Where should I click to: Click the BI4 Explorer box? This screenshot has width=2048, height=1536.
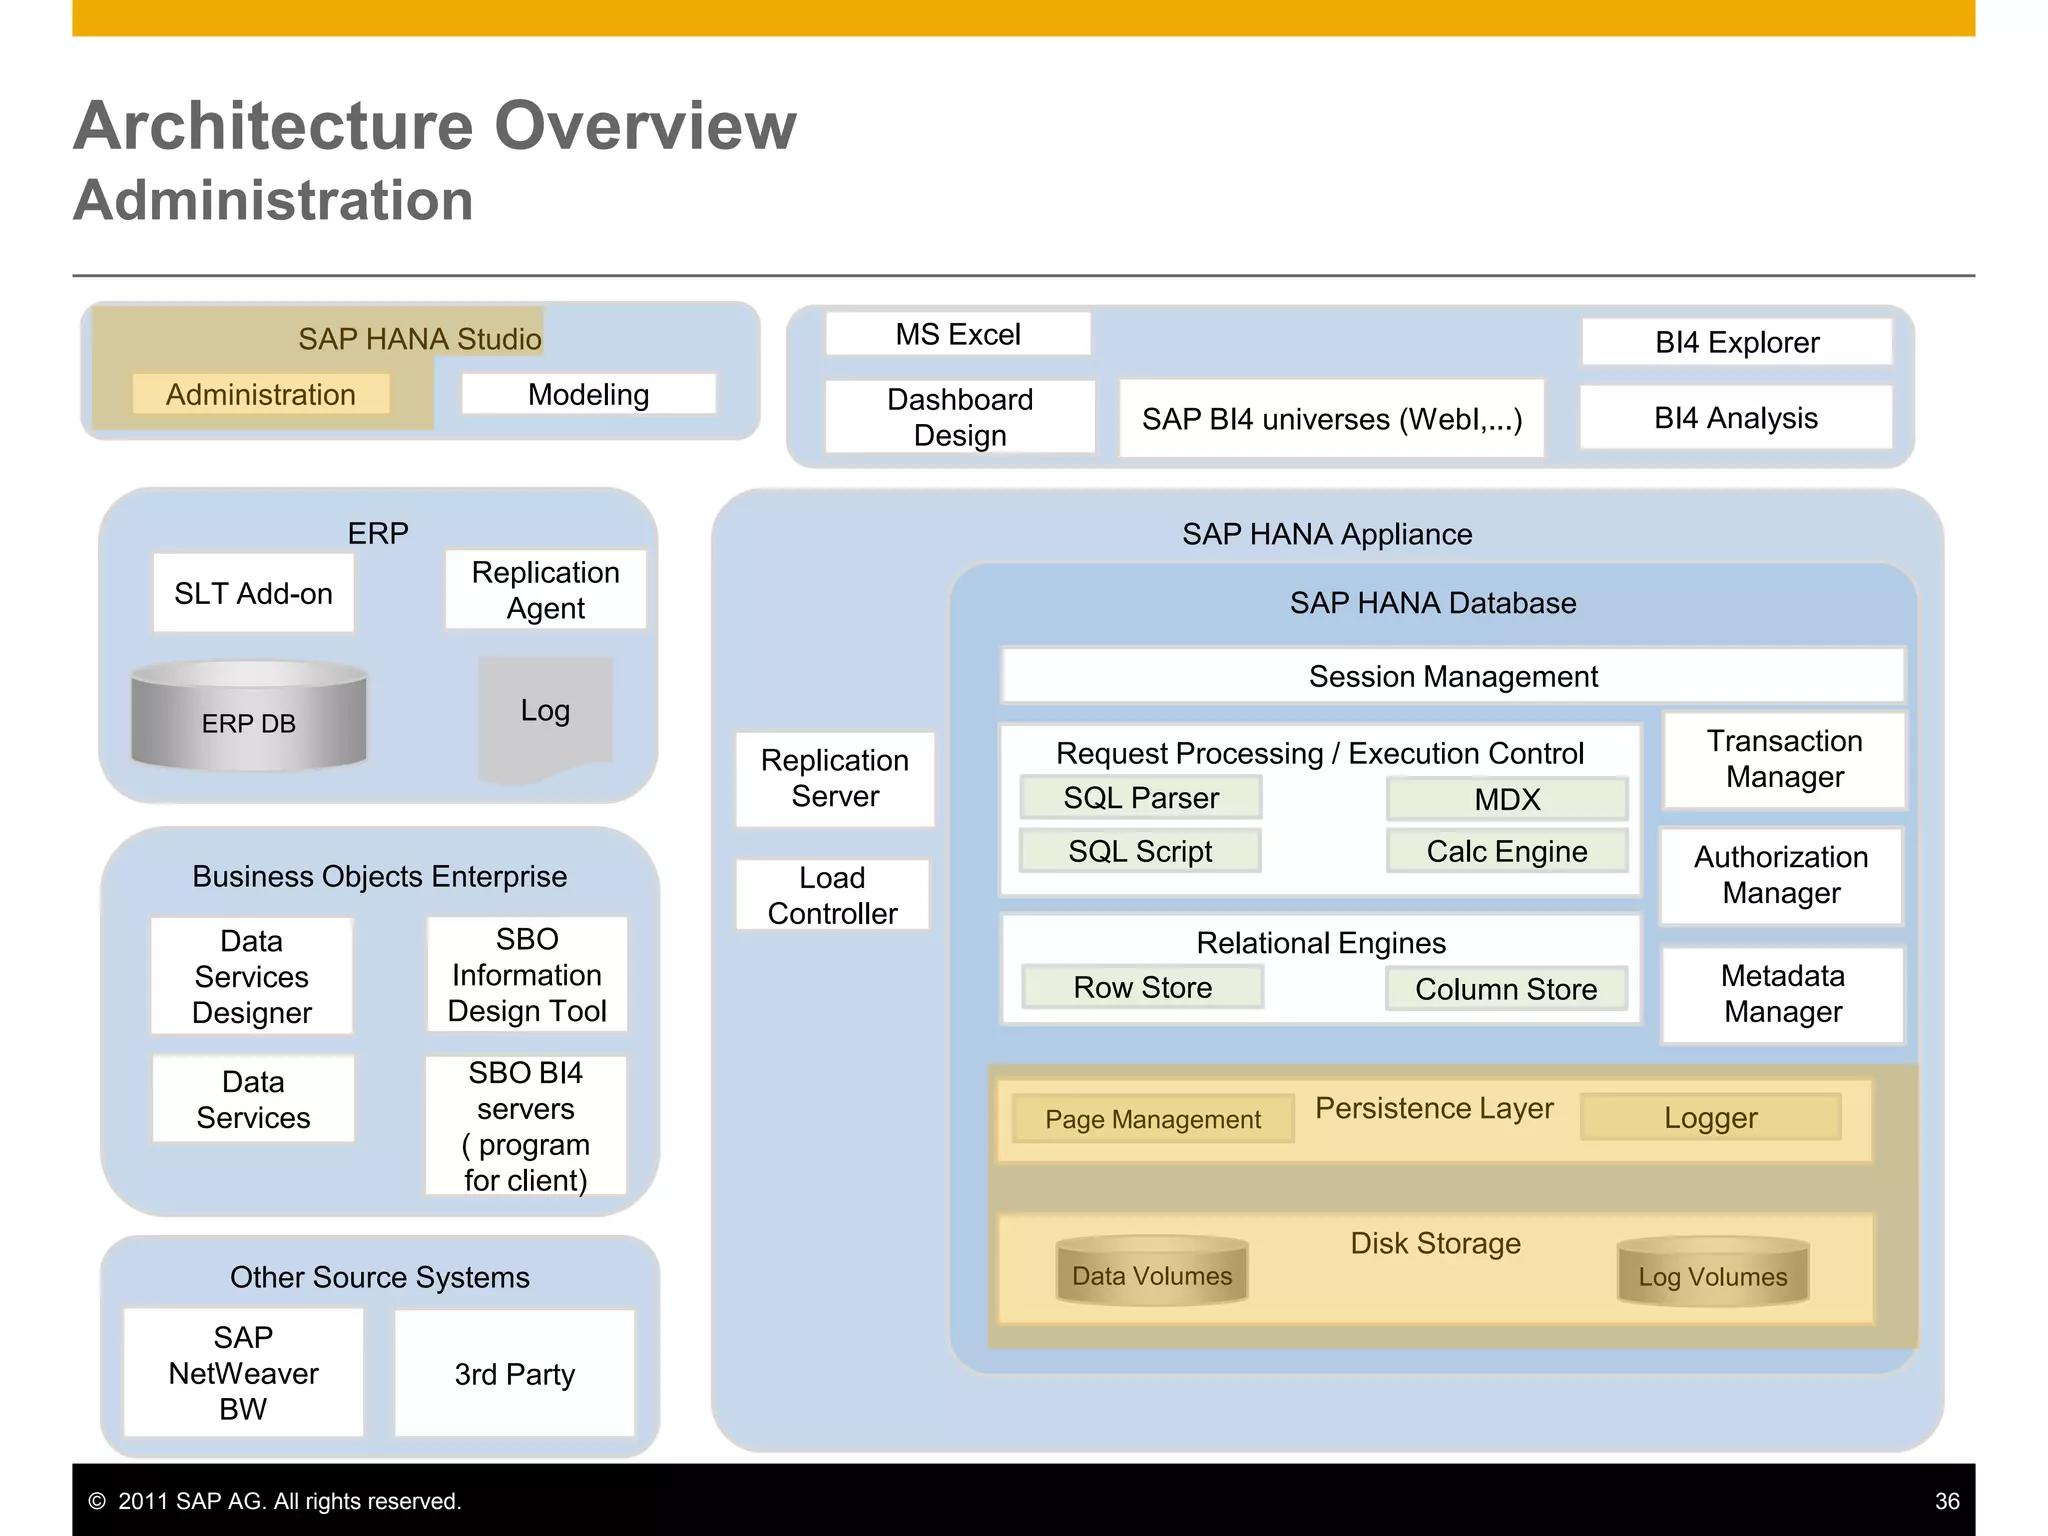(x=1736, y=342)
